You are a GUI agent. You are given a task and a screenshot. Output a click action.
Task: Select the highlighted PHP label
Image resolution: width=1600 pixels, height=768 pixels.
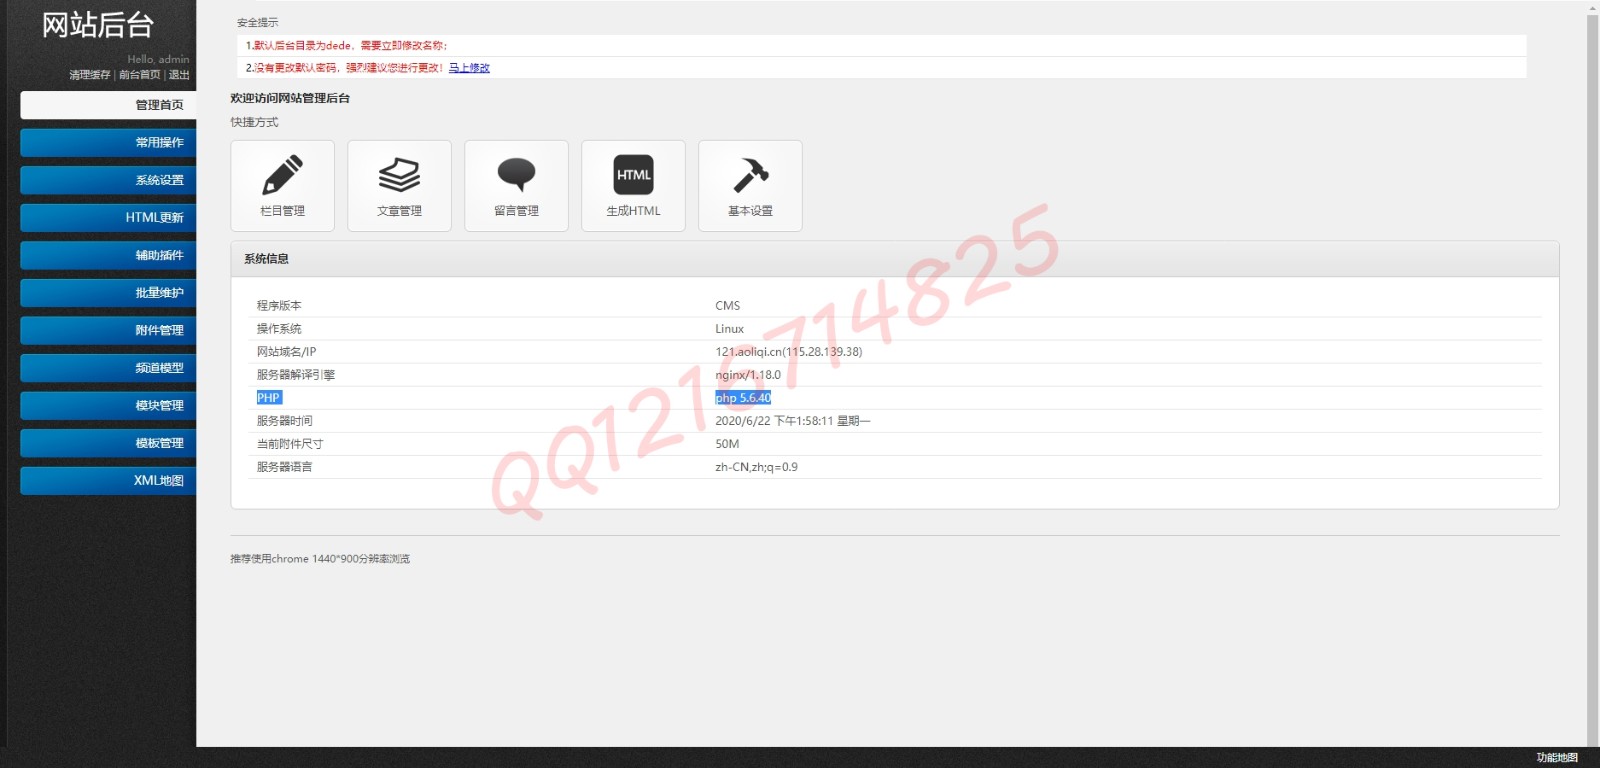[268, 398]
